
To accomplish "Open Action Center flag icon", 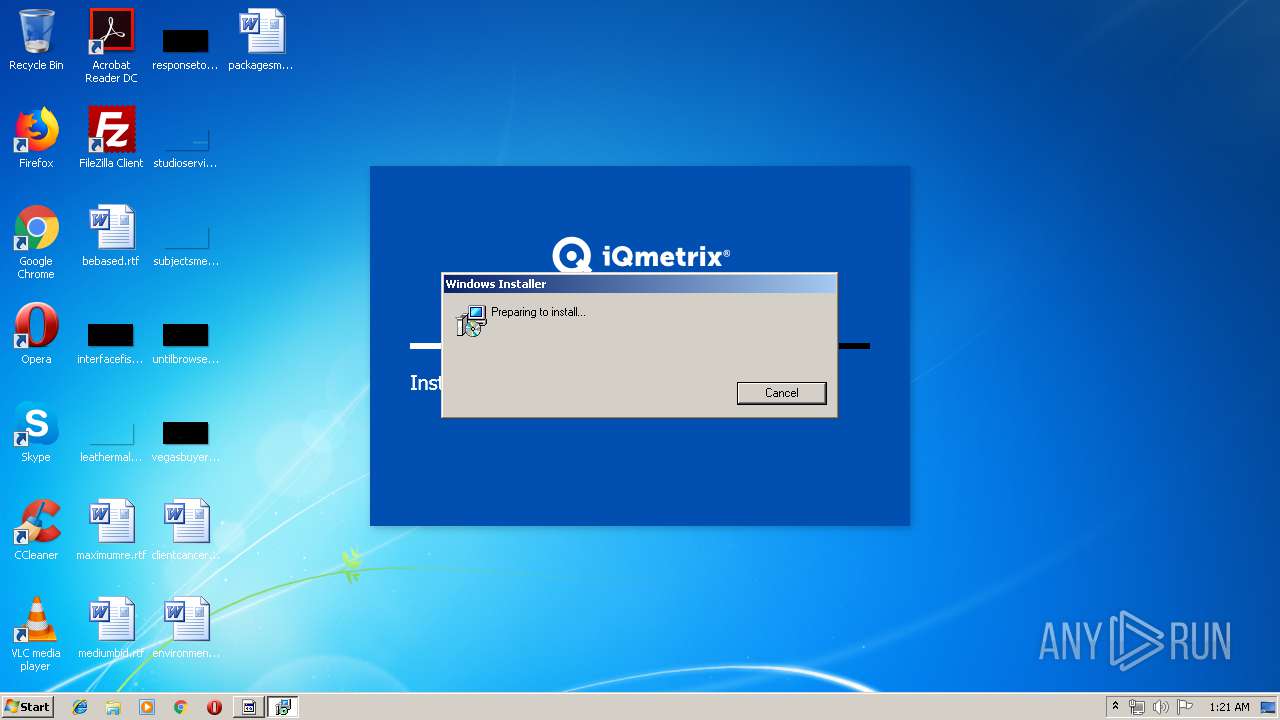I will pyautogui.click(x=1185, y=707).
